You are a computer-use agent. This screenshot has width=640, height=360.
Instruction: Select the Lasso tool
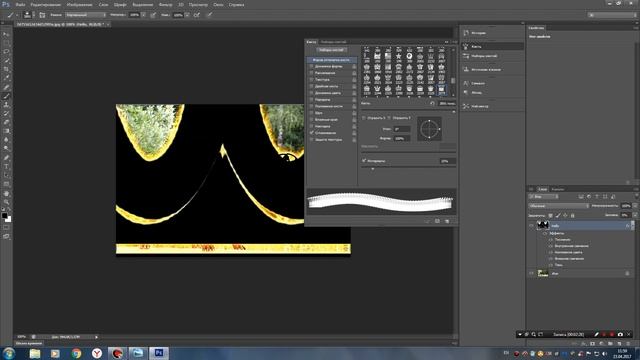click(6, 52)
